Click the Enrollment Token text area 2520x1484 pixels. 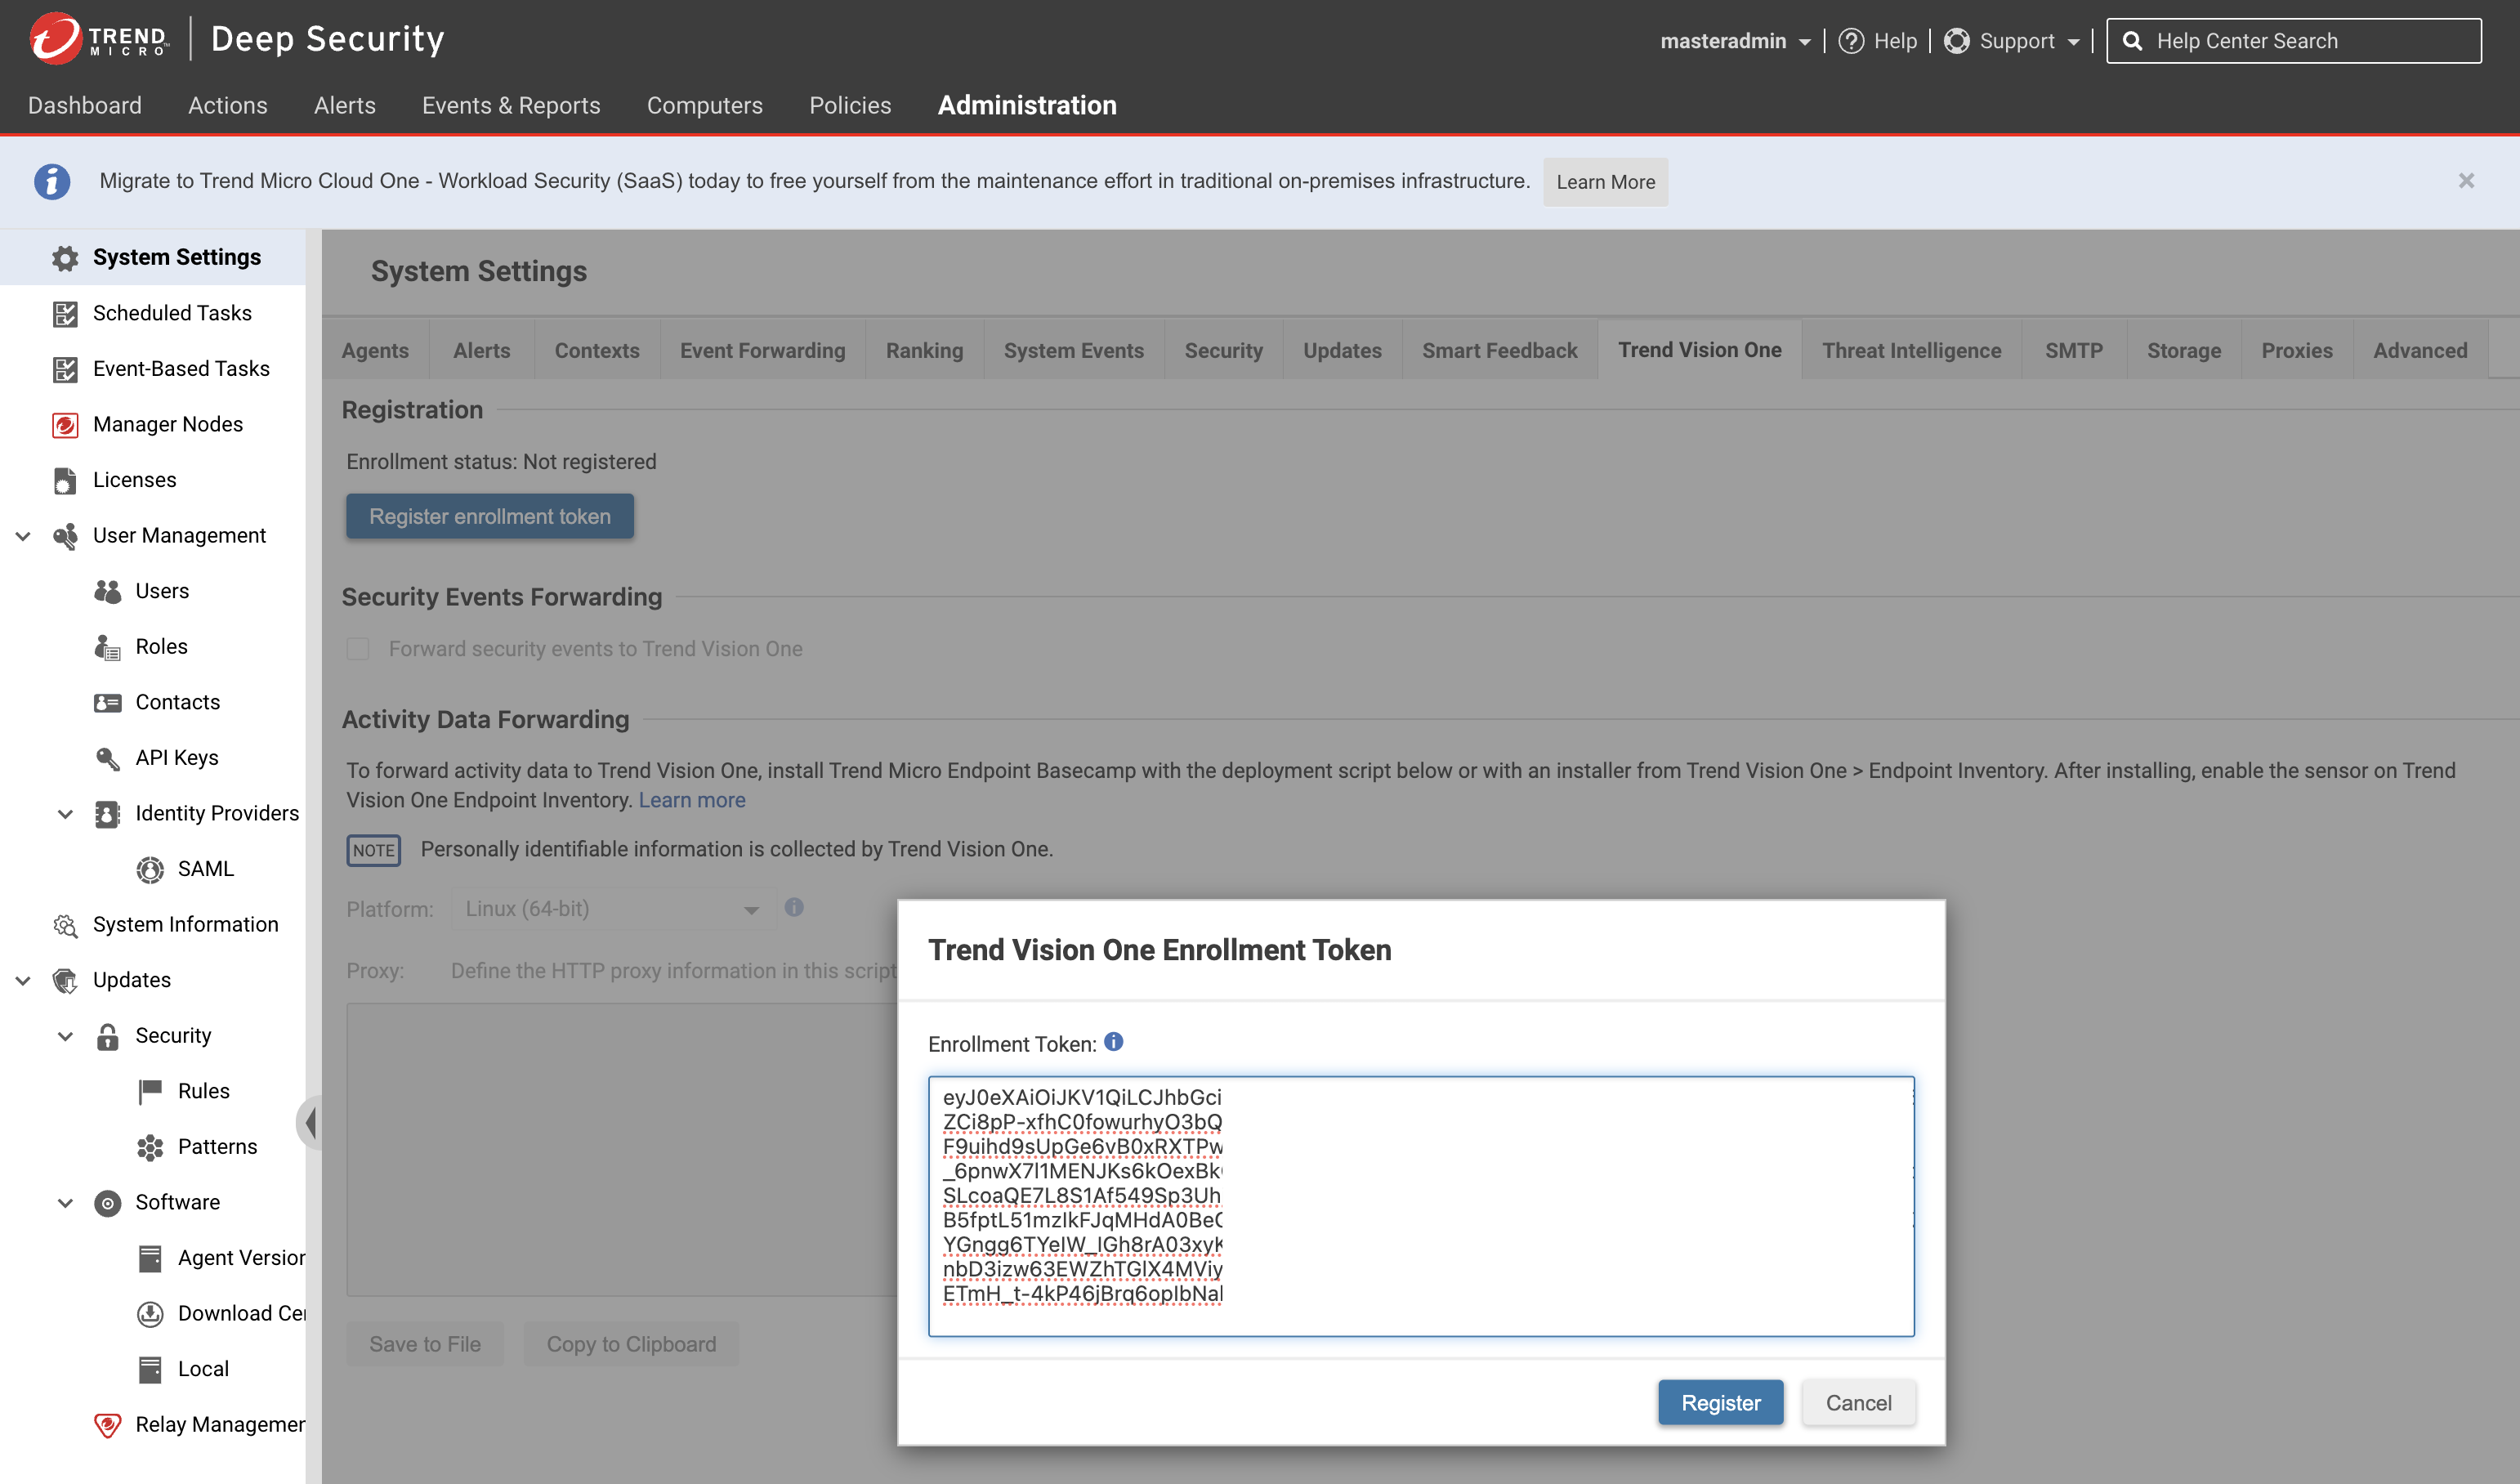click(1421, 1206)
